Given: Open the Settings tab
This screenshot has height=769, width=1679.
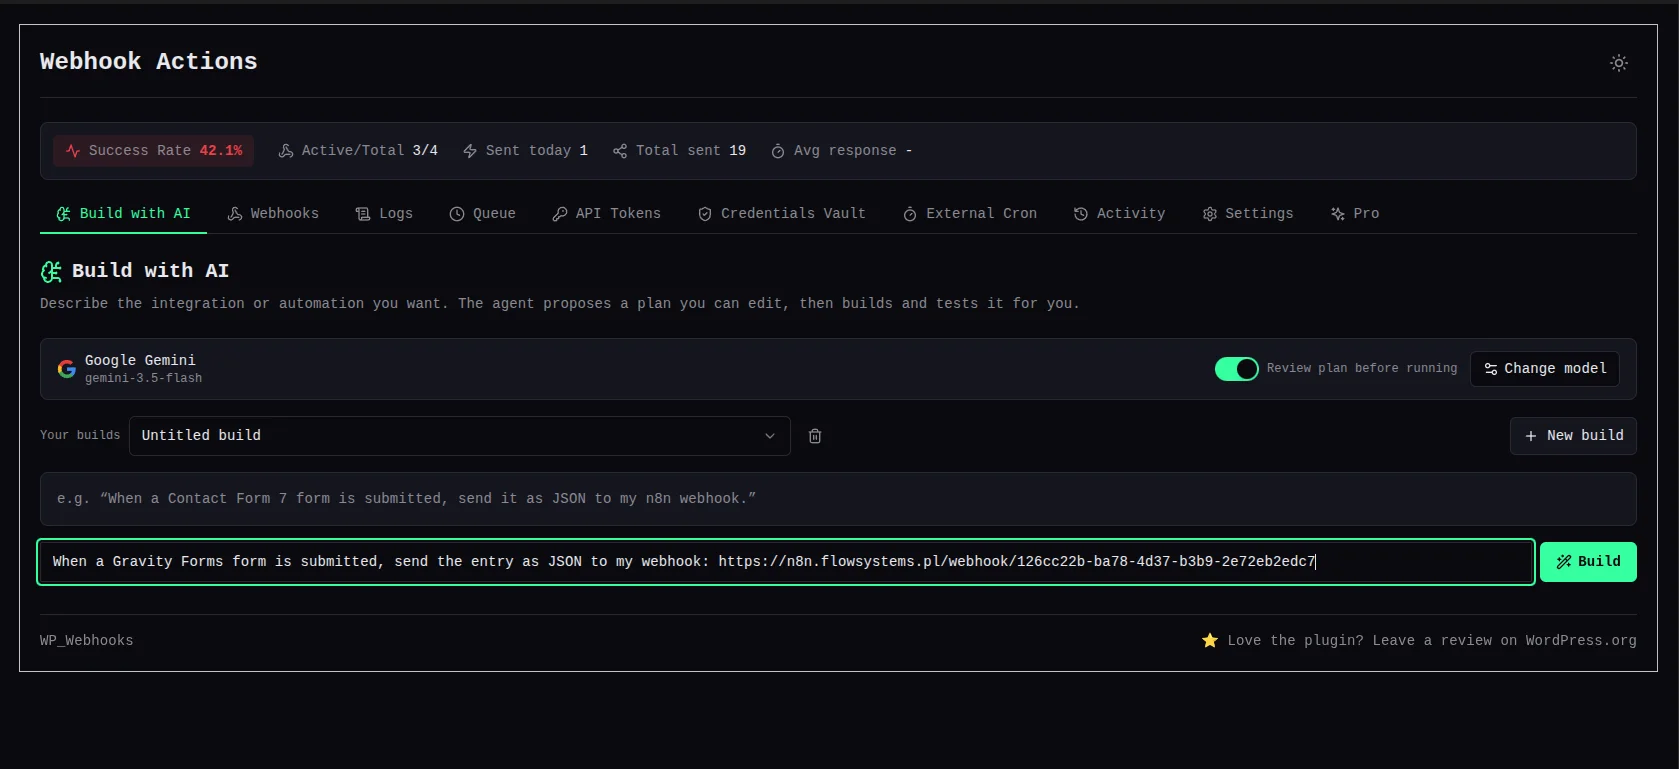Looking at the screenshot, I should click(x=1248, y=214).
